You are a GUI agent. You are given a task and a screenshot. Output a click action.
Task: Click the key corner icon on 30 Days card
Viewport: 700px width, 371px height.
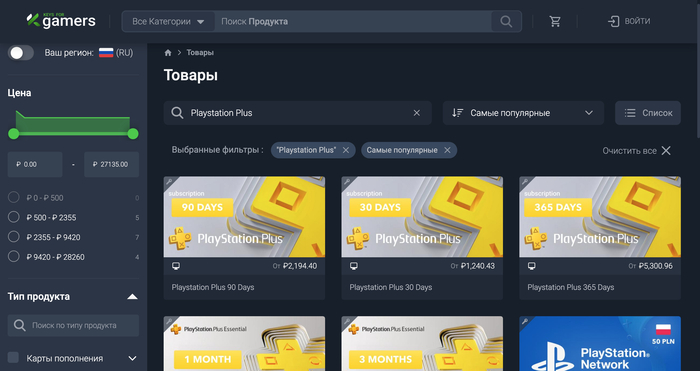pyautogui.click(x=346, y=181)
